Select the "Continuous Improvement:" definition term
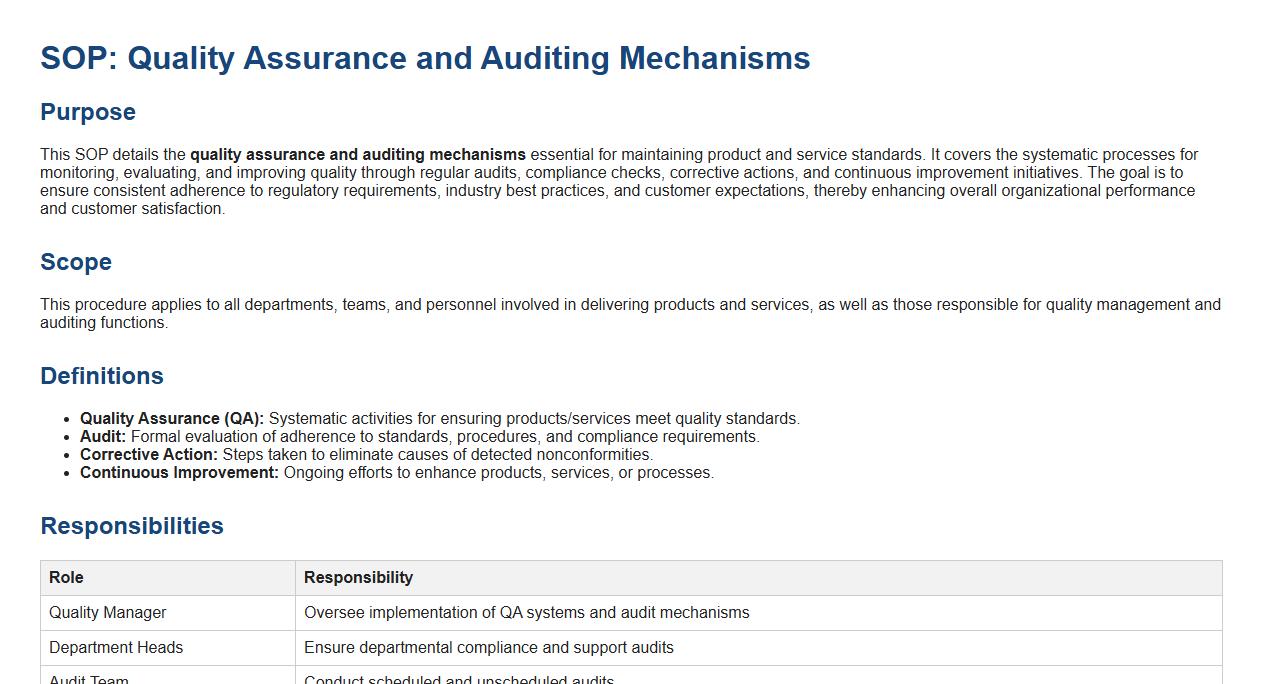The height and width of the screenshot is (684, 1263). coord(179,473)
